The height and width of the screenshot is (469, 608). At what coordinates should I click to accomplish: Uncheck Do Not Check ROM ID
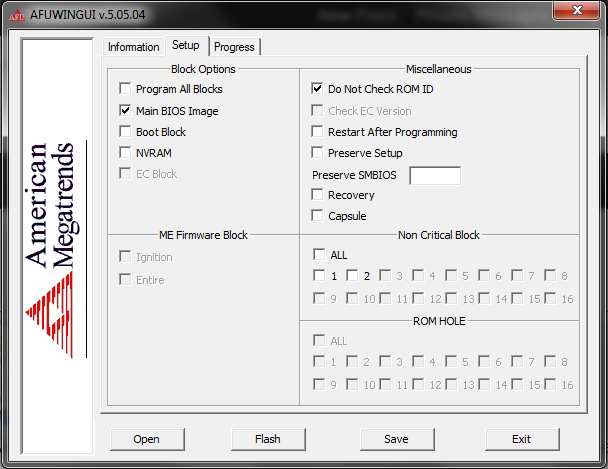317,88
